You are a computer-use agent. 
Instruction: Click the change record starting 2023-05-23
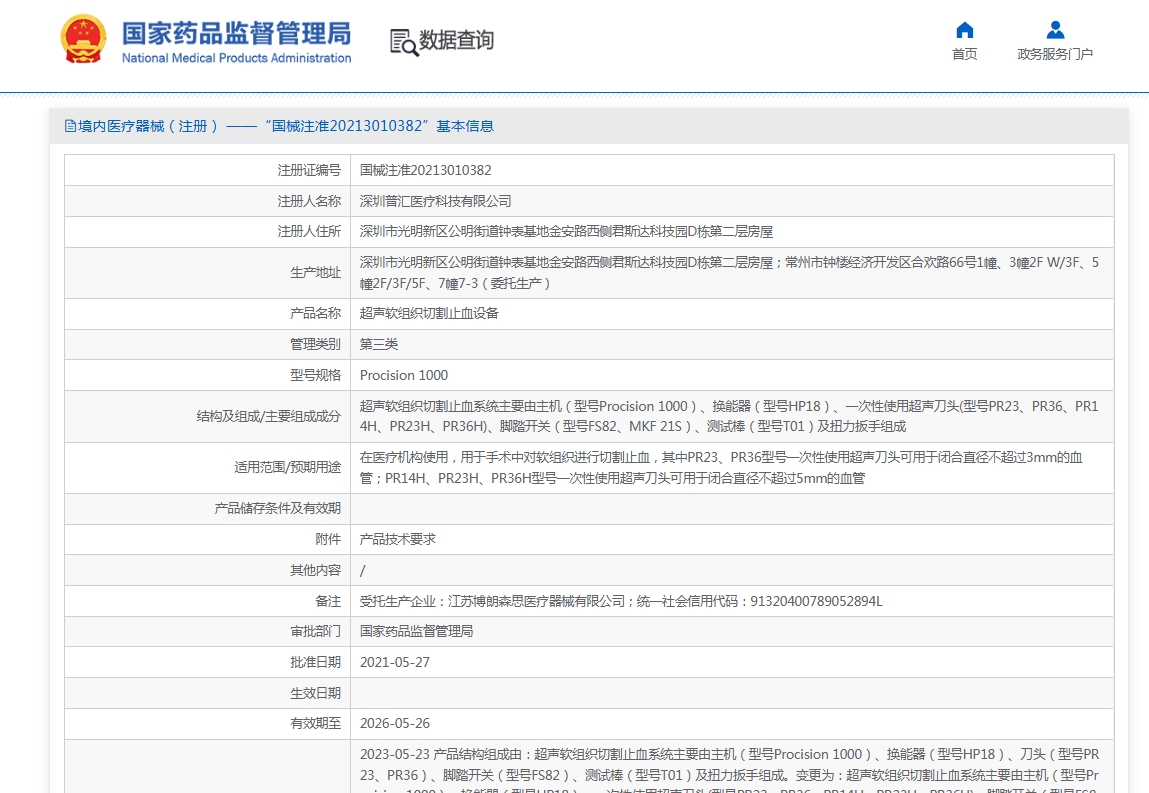(x=730, y=770)
